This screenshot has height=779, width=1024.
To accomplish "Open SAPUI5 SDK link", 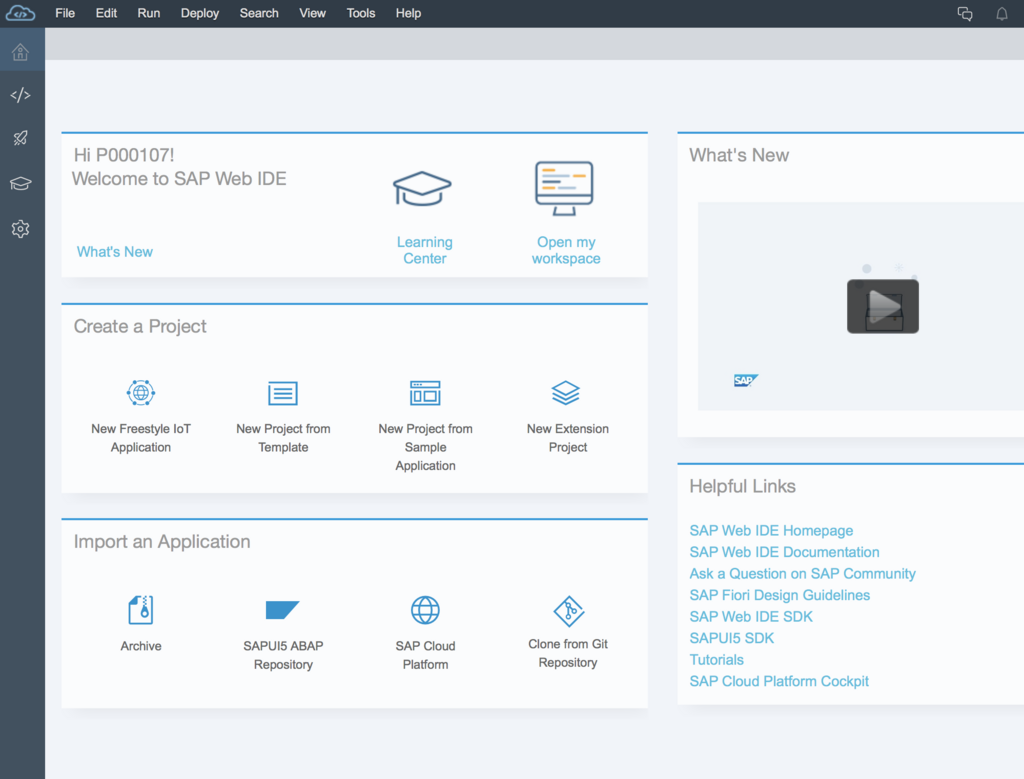I will [731, 638].
